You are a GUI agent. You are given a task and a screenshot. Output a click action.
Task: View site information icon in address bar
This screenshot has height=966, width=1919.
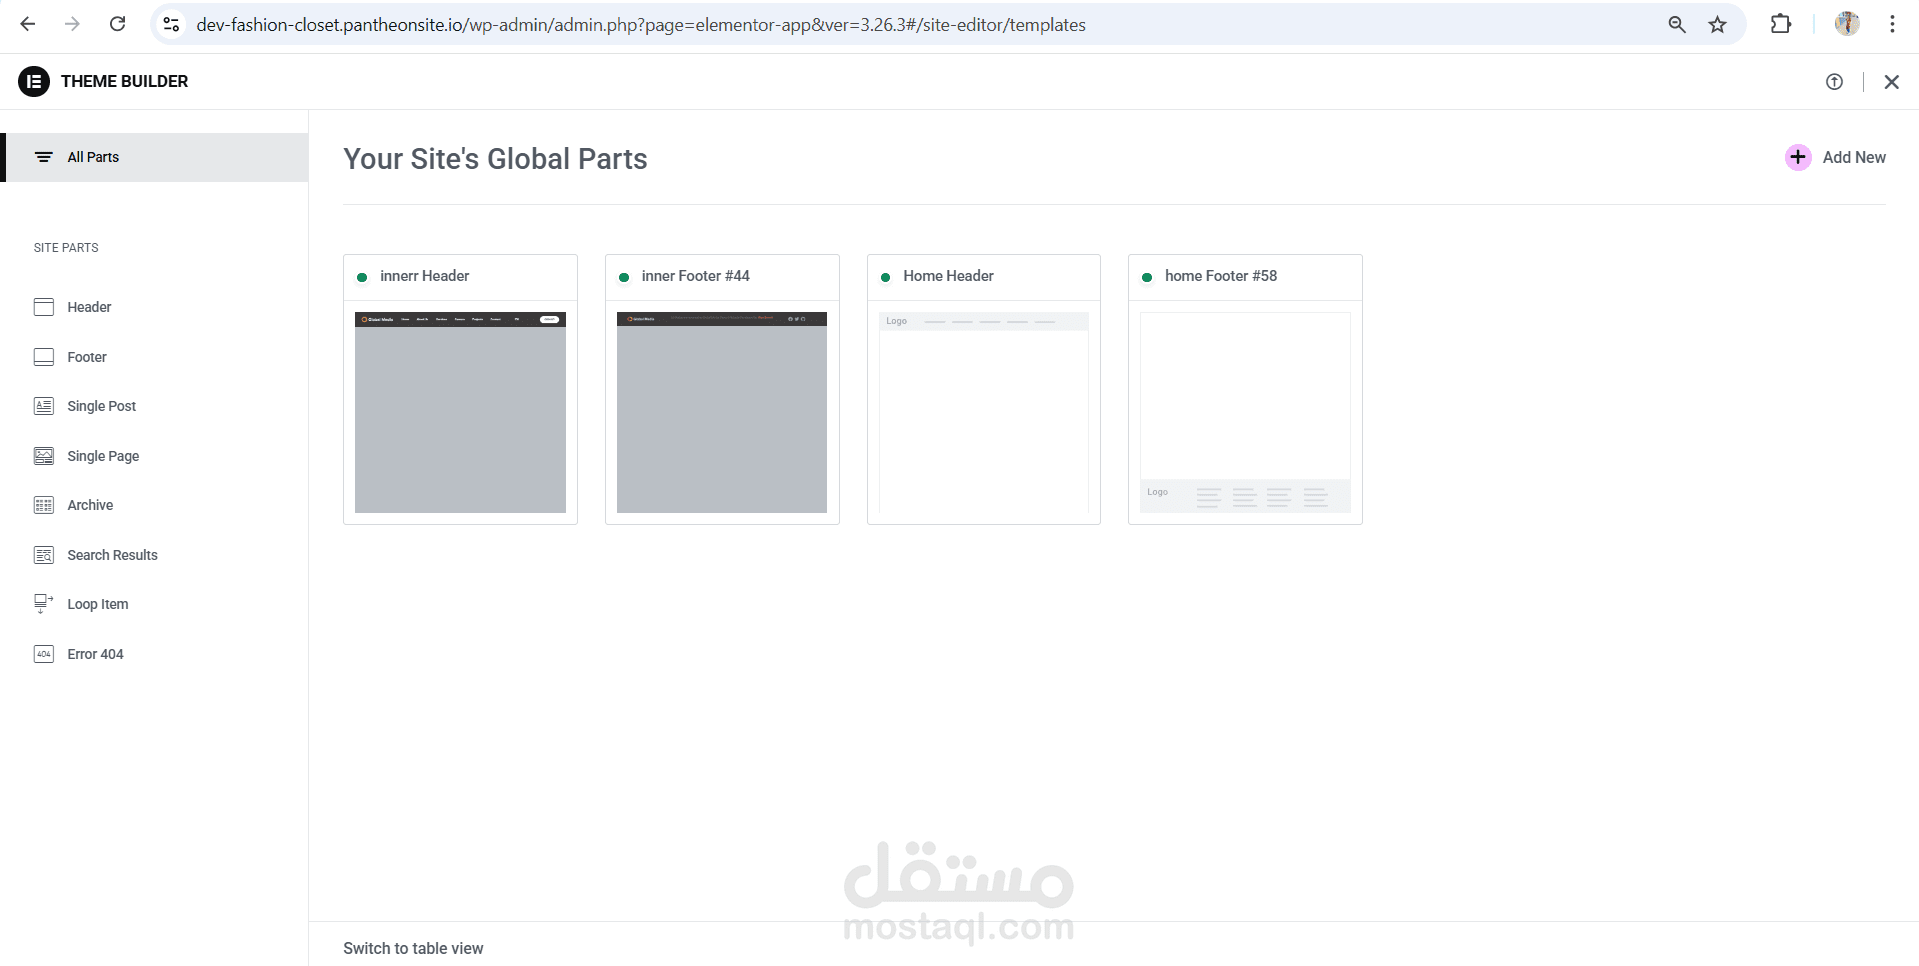pos(171,24)
